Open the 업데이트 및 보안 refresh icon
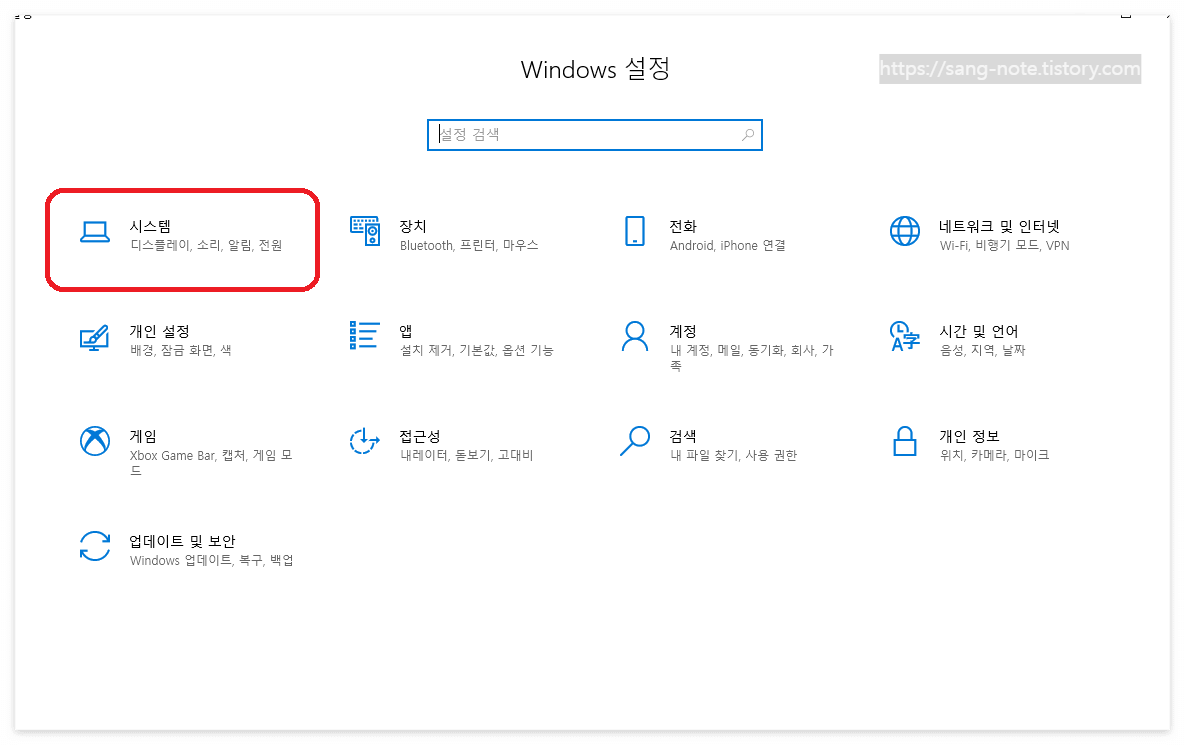Viewport: 1185px width, 745px height. (x=94, y=546)
